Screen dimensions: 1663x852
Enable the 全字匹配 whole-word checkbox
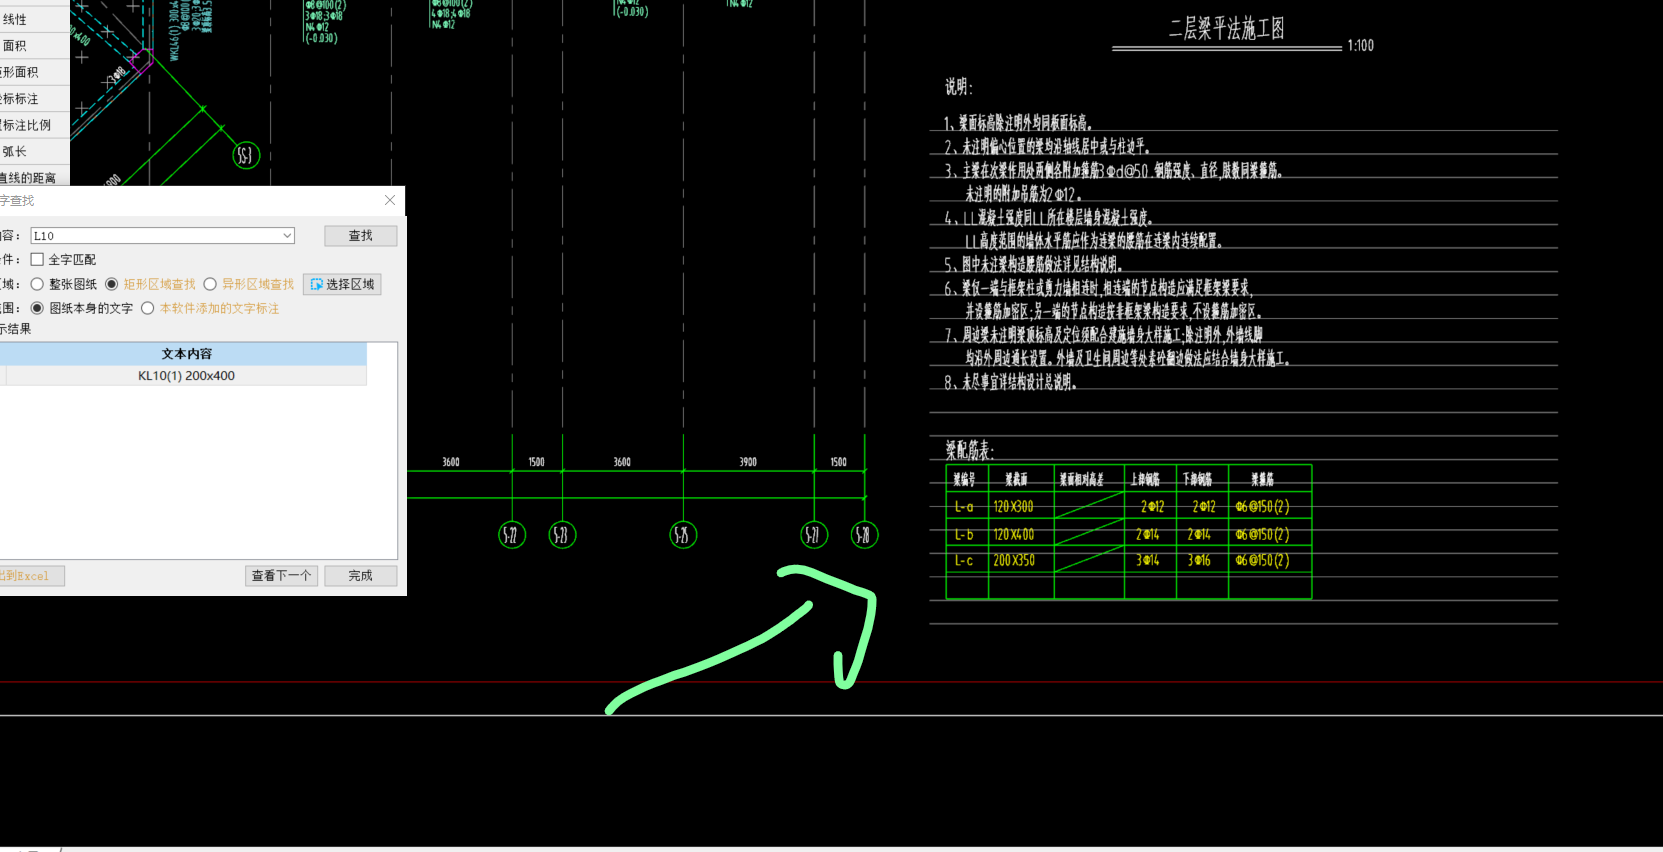click(37, 260)
